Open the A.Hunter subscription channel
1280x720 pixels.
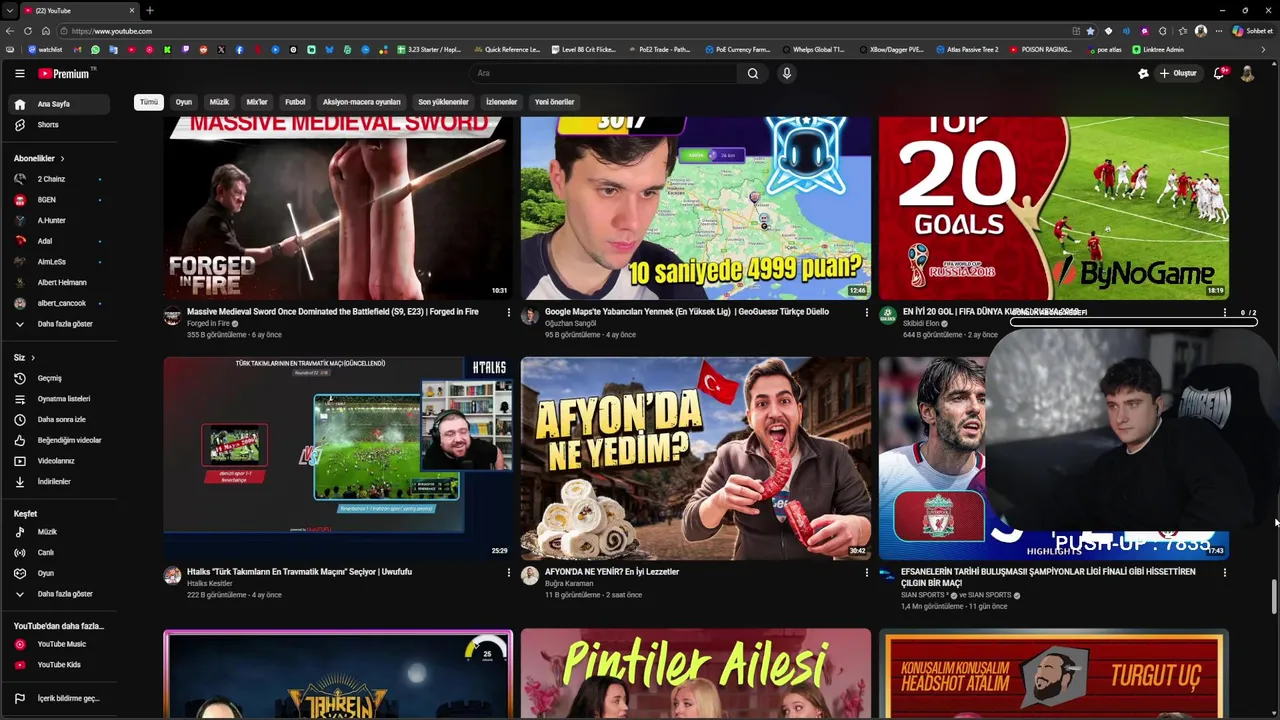pyautogui.click(x=59, y=220)
